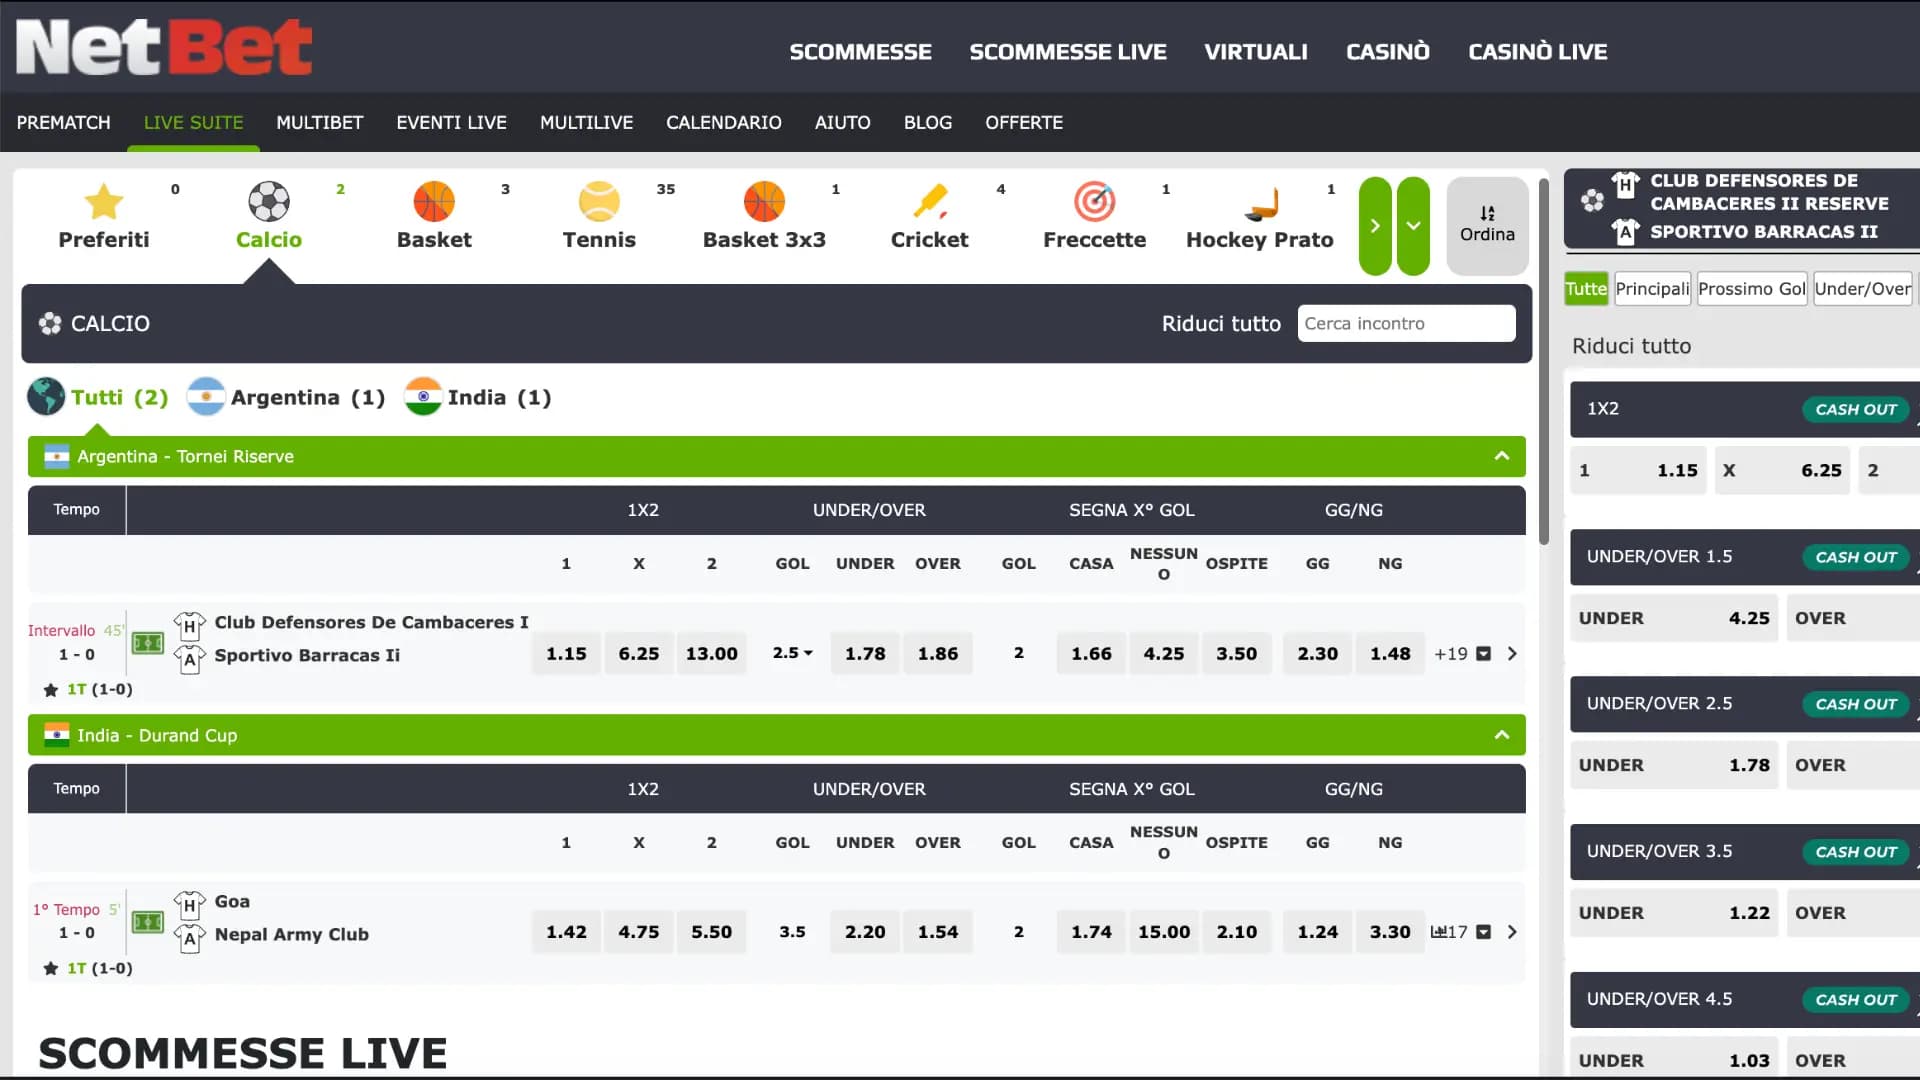The height and width of the screenshot is (1080, 1920).
Task: Enable the Principali markets filter
Action: click(1652, 288)
